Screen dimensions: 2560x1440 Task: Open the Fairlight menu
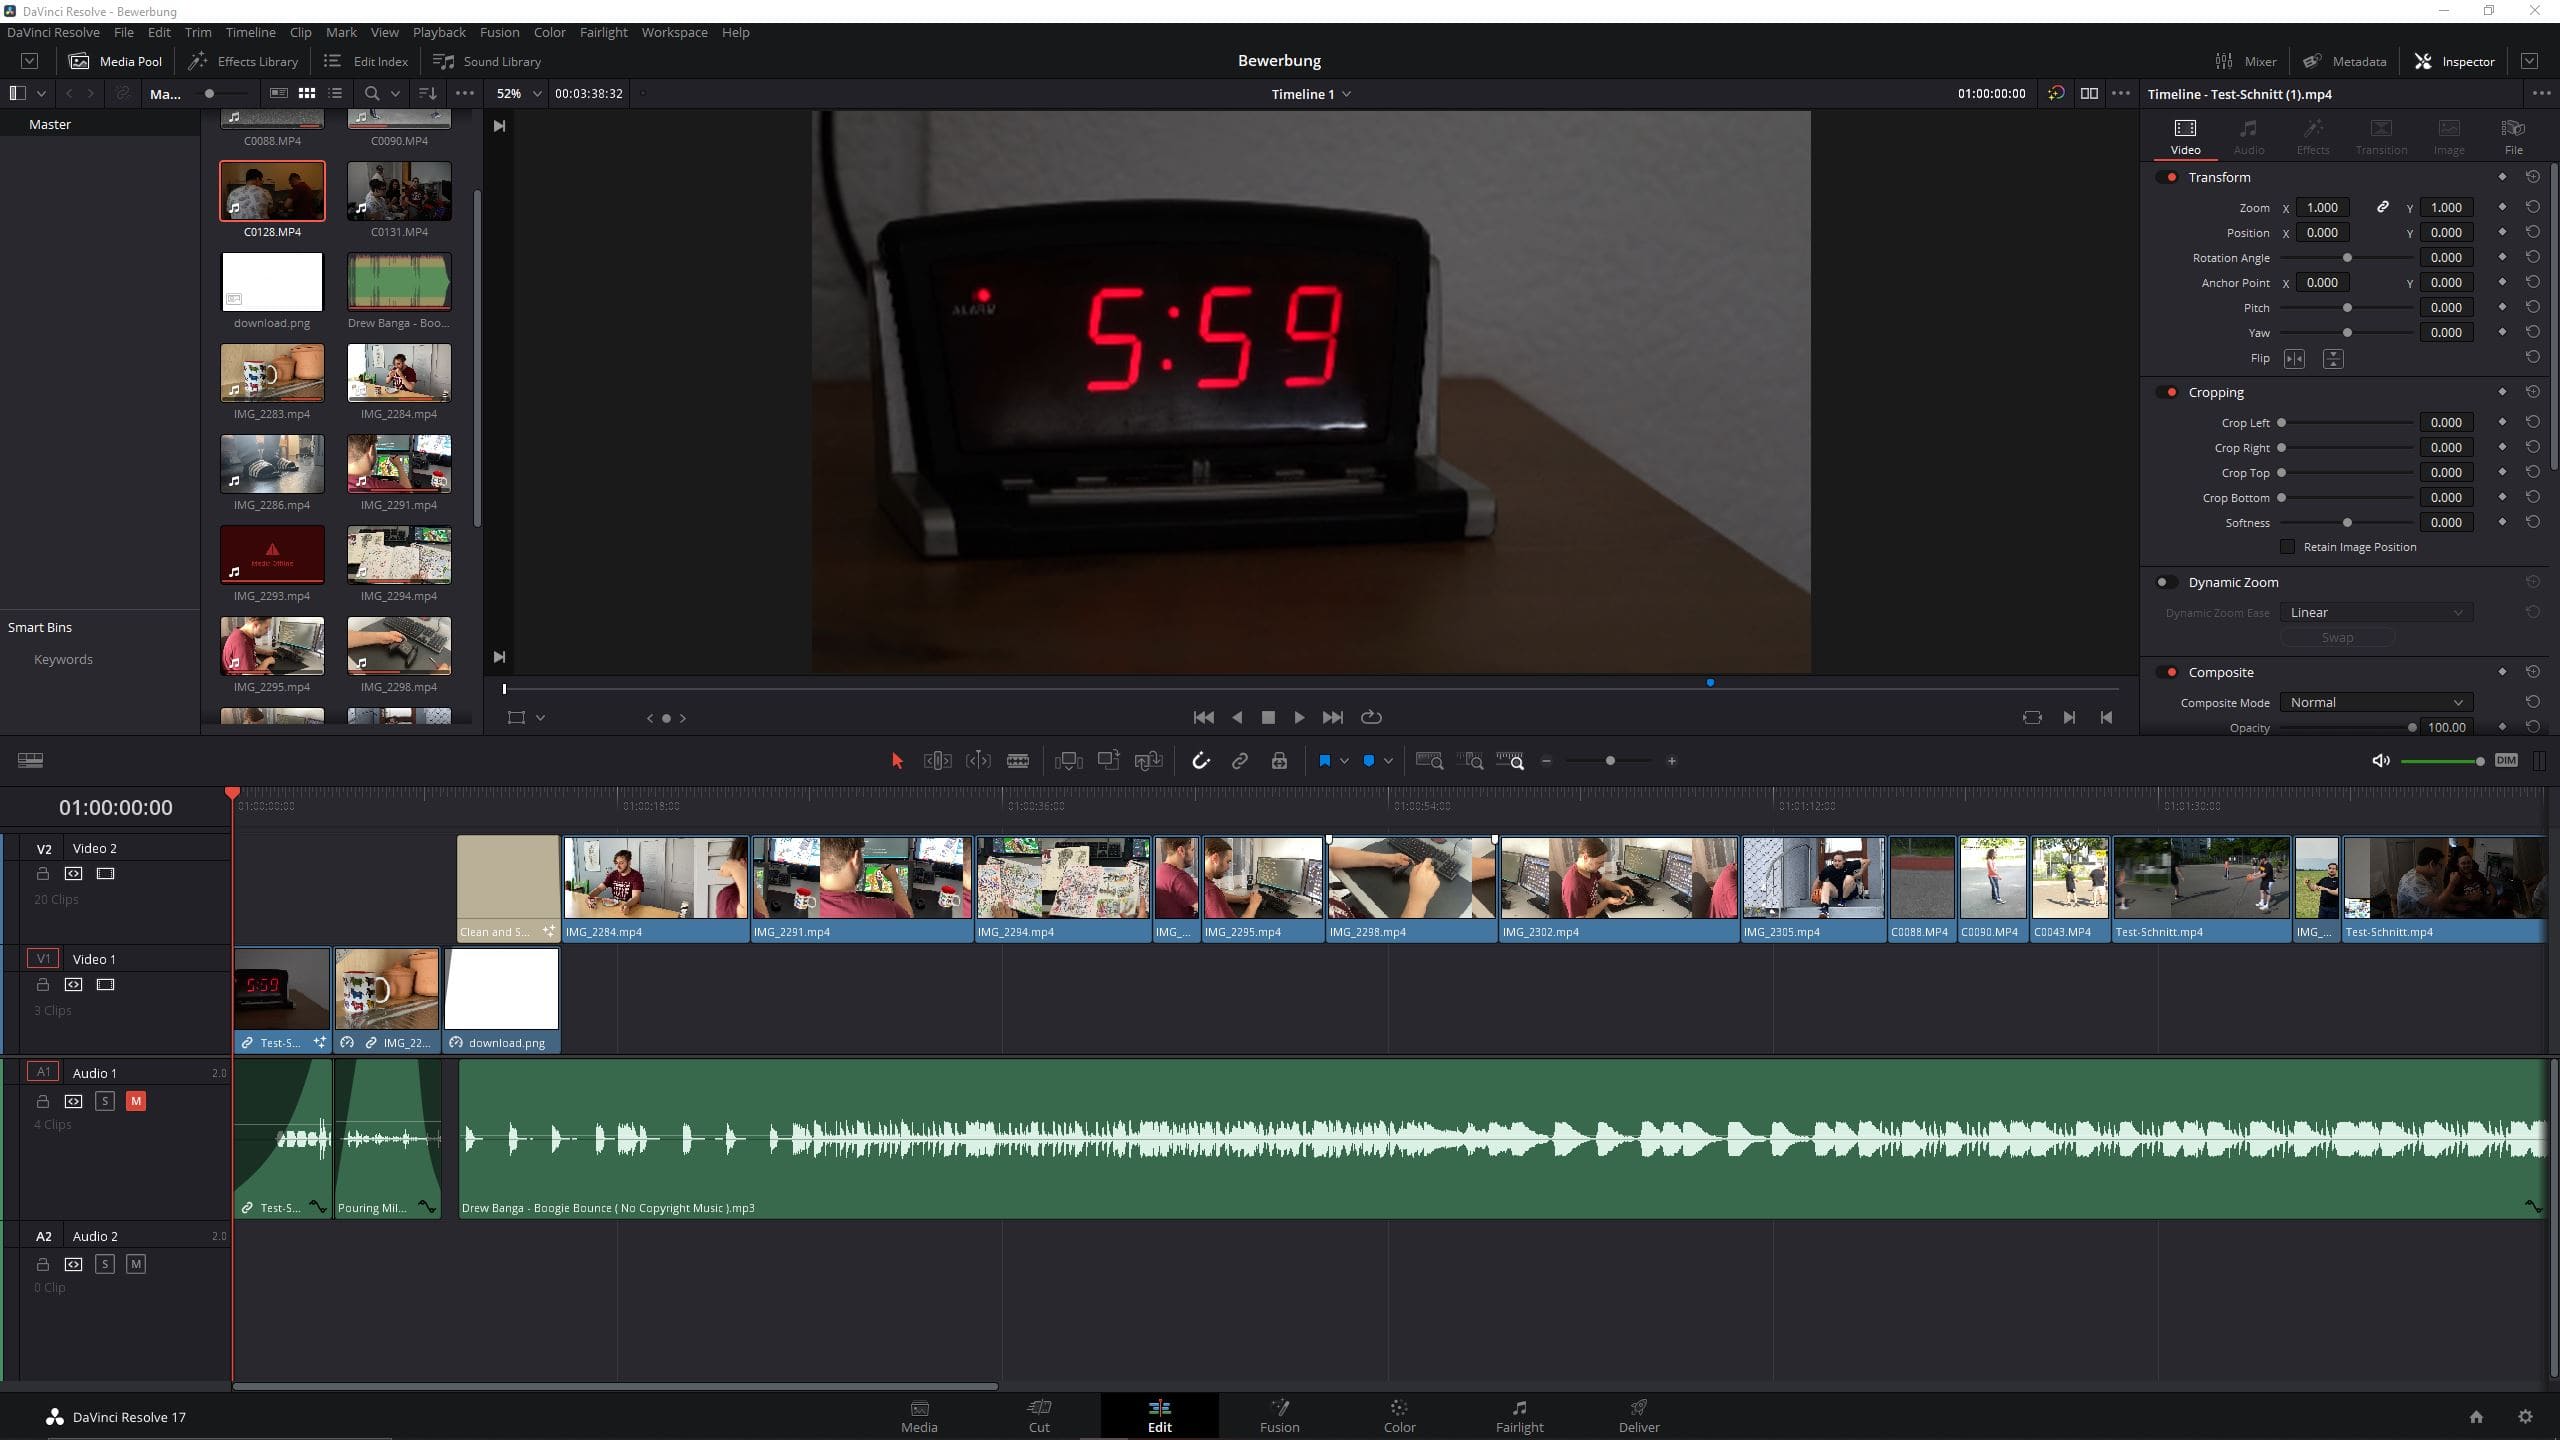[x=603, y=32]
